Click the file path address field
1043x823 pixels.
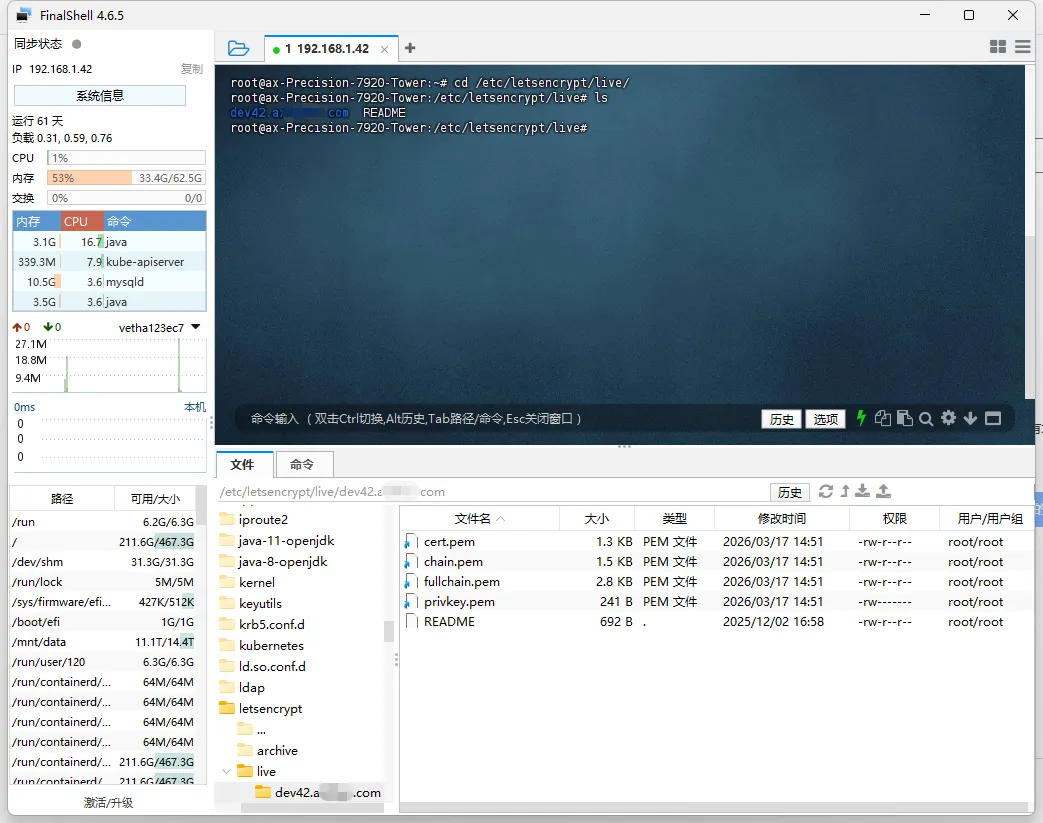492,492
